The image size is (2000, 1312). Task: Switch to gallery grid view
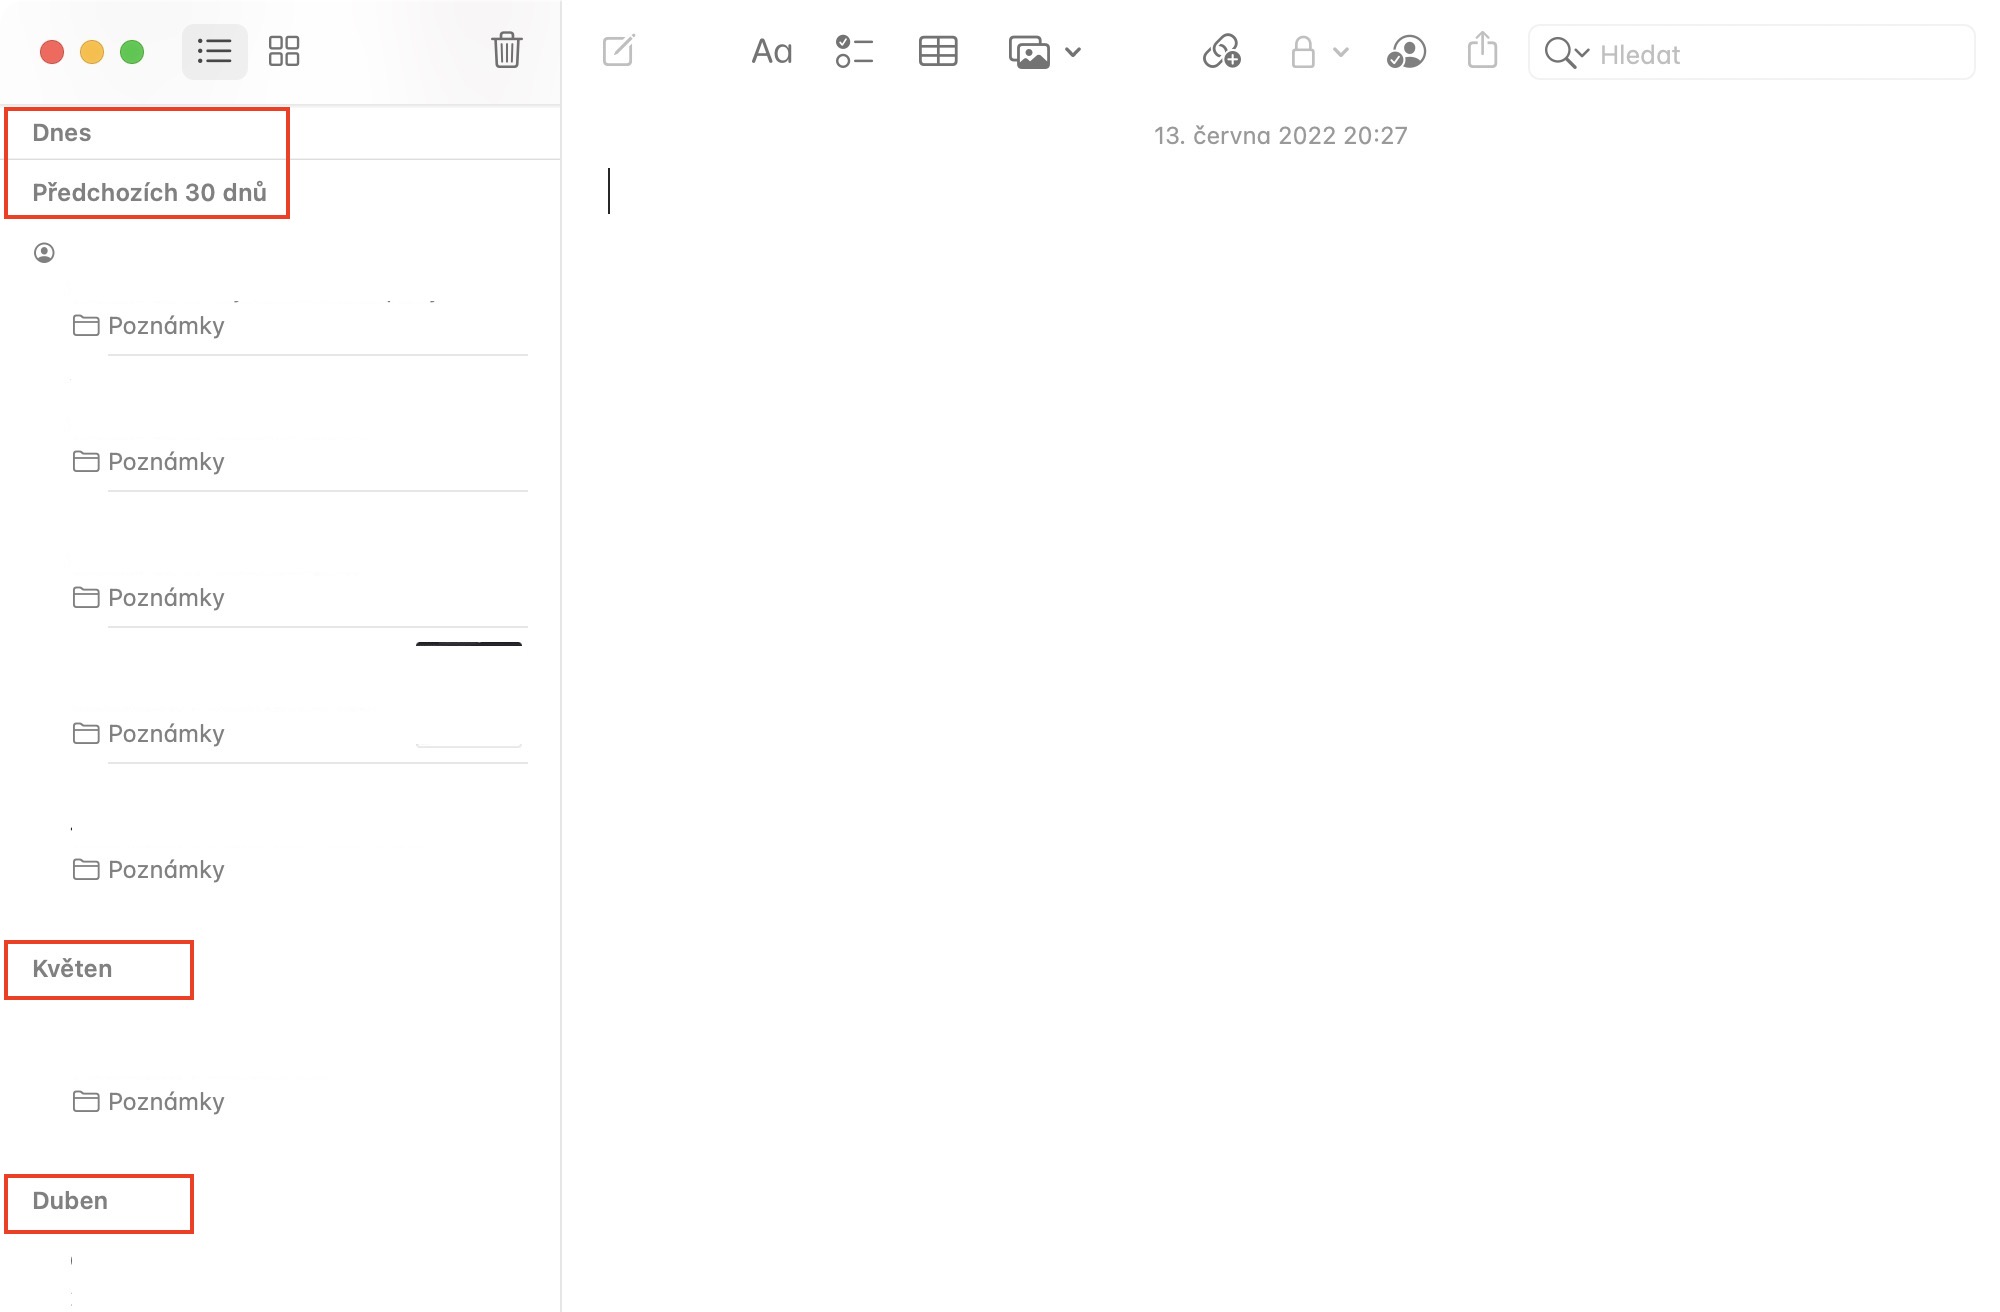coord(284,51)
